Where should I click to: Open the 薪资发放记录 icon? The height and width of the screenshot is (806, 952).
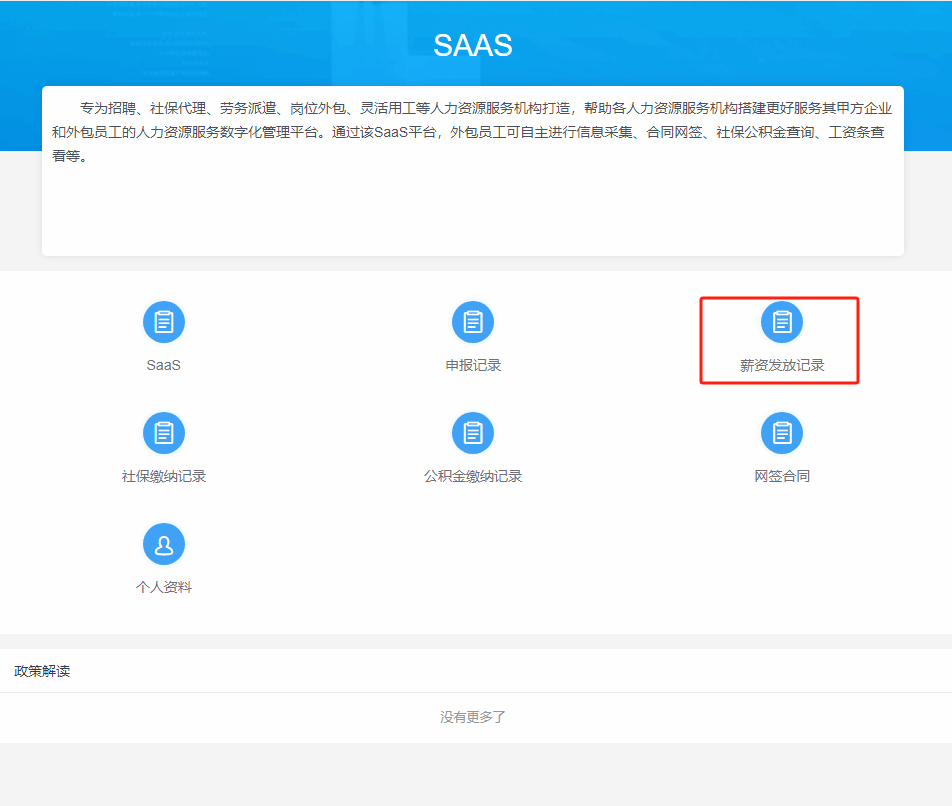[782, 322]
